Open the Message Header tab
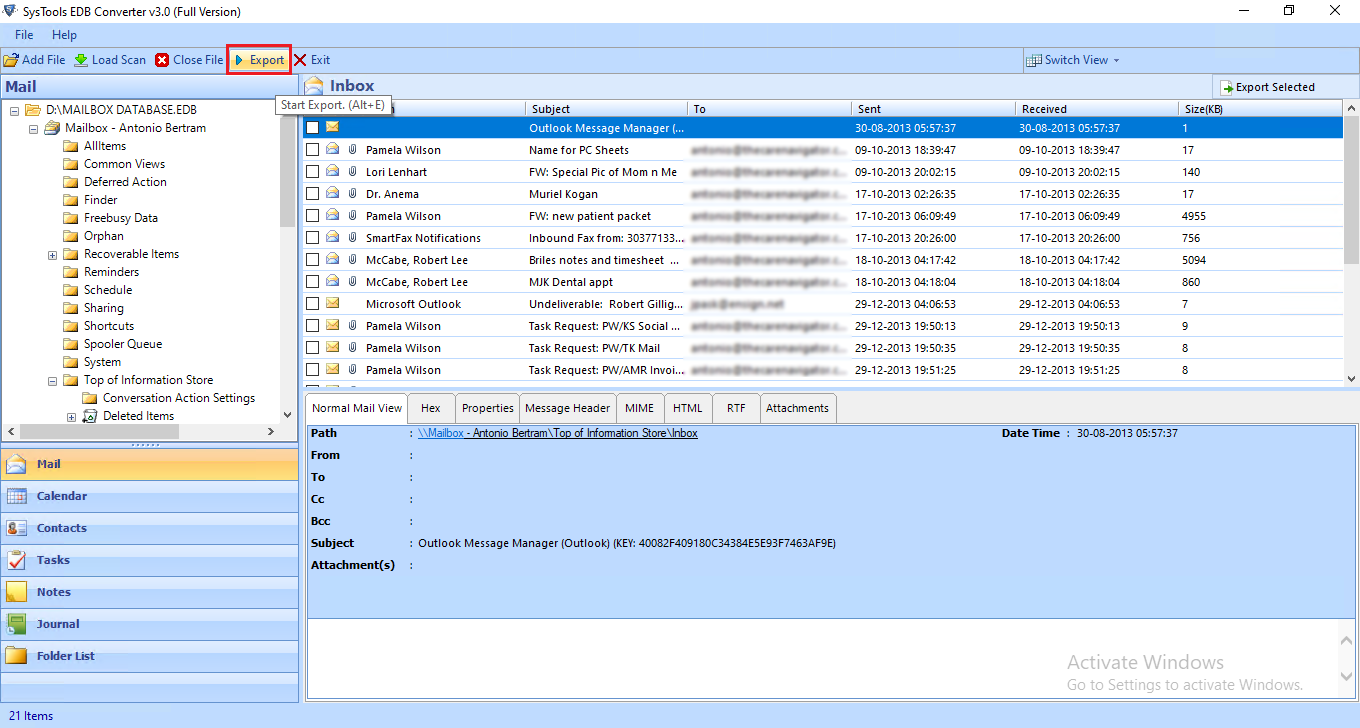This screenshot has width=1360, height=728. coord(567,408)
